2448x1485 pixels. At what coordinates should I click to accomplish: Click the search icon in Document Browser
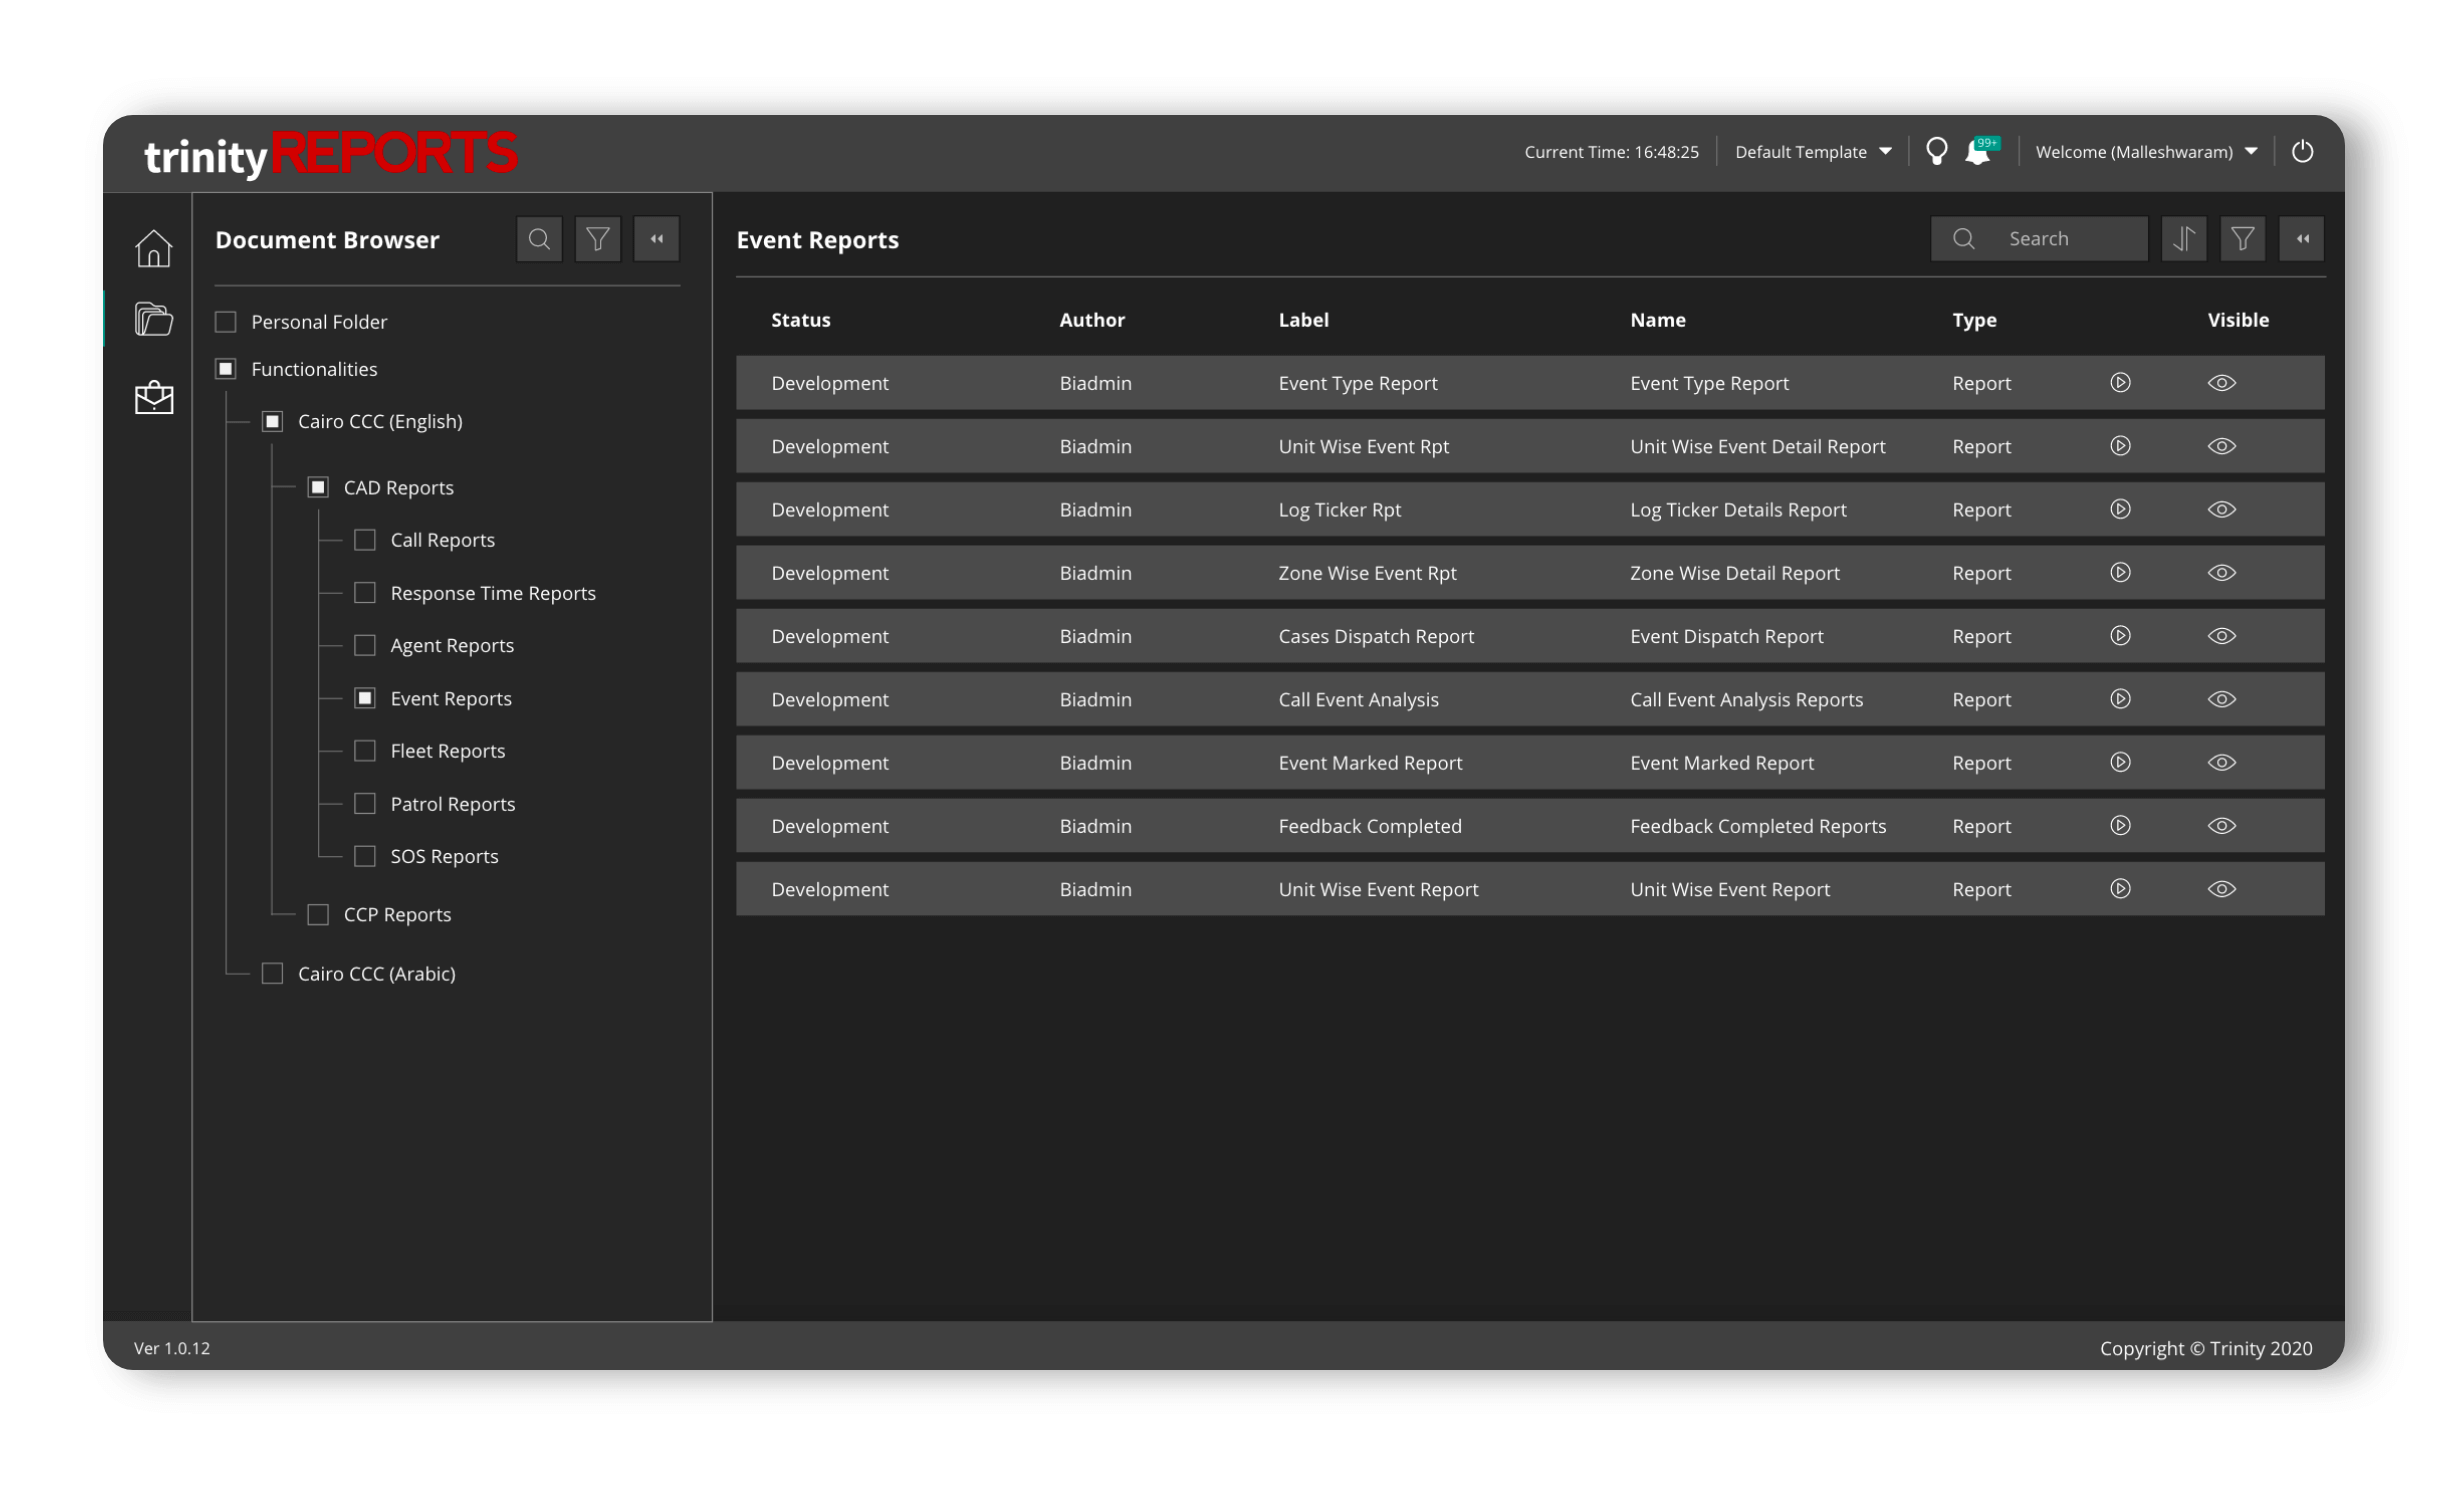[539, 239]
